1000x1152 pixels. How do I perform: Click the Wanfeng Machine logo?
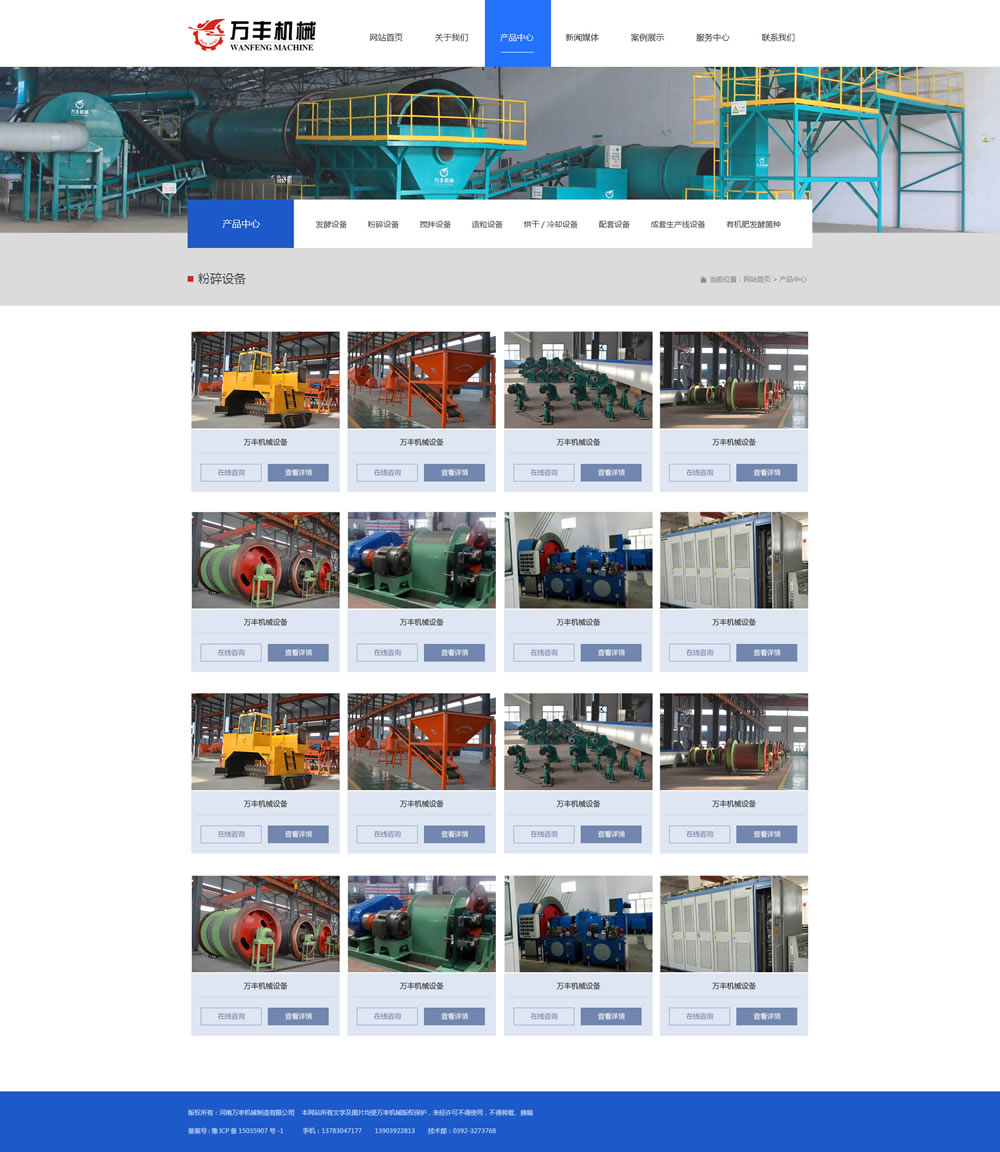[x=251, y=34]
